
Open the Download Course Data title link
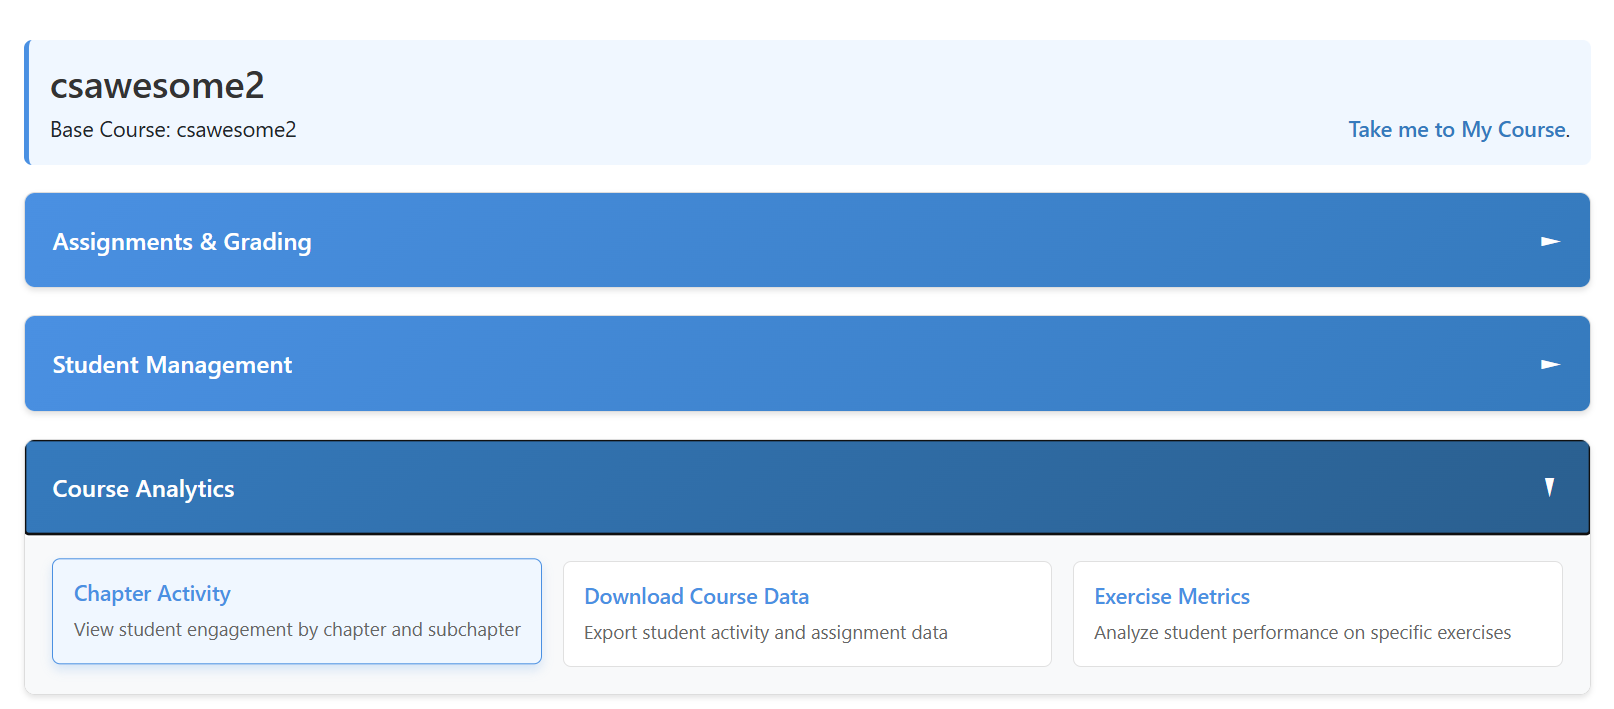pyautogui.click(x=696, y=597)
